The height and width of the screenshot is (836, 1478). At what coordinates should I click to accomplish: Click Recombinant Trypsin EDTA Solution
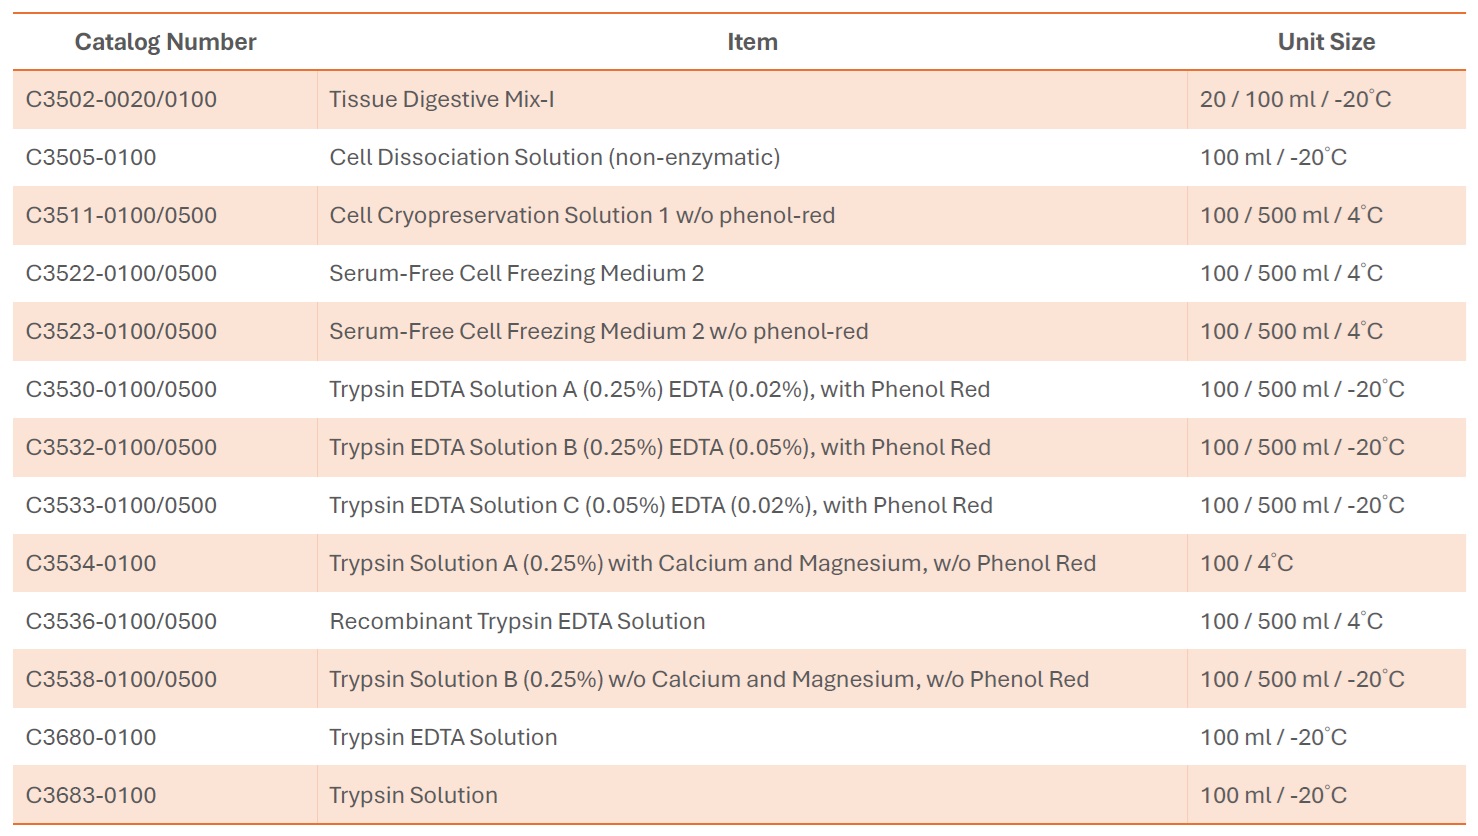[x=517, y=621]
